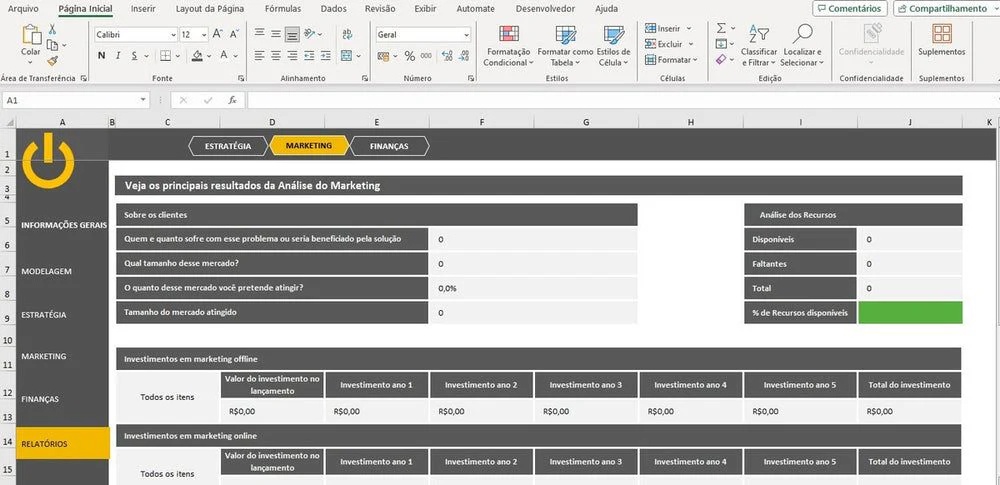Click the Cut scissors icon
1000x485 pixels.
(52, 29)
